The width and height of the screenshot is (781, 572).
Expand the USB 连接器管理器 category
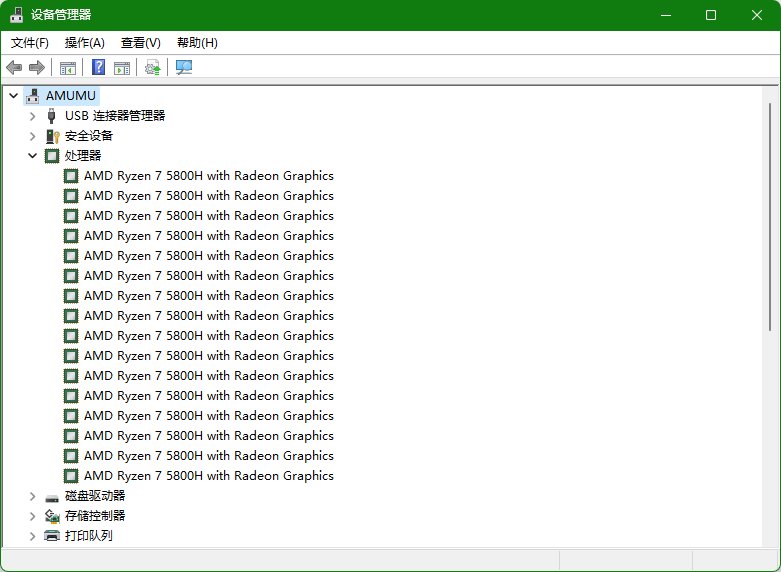[33, 116]
